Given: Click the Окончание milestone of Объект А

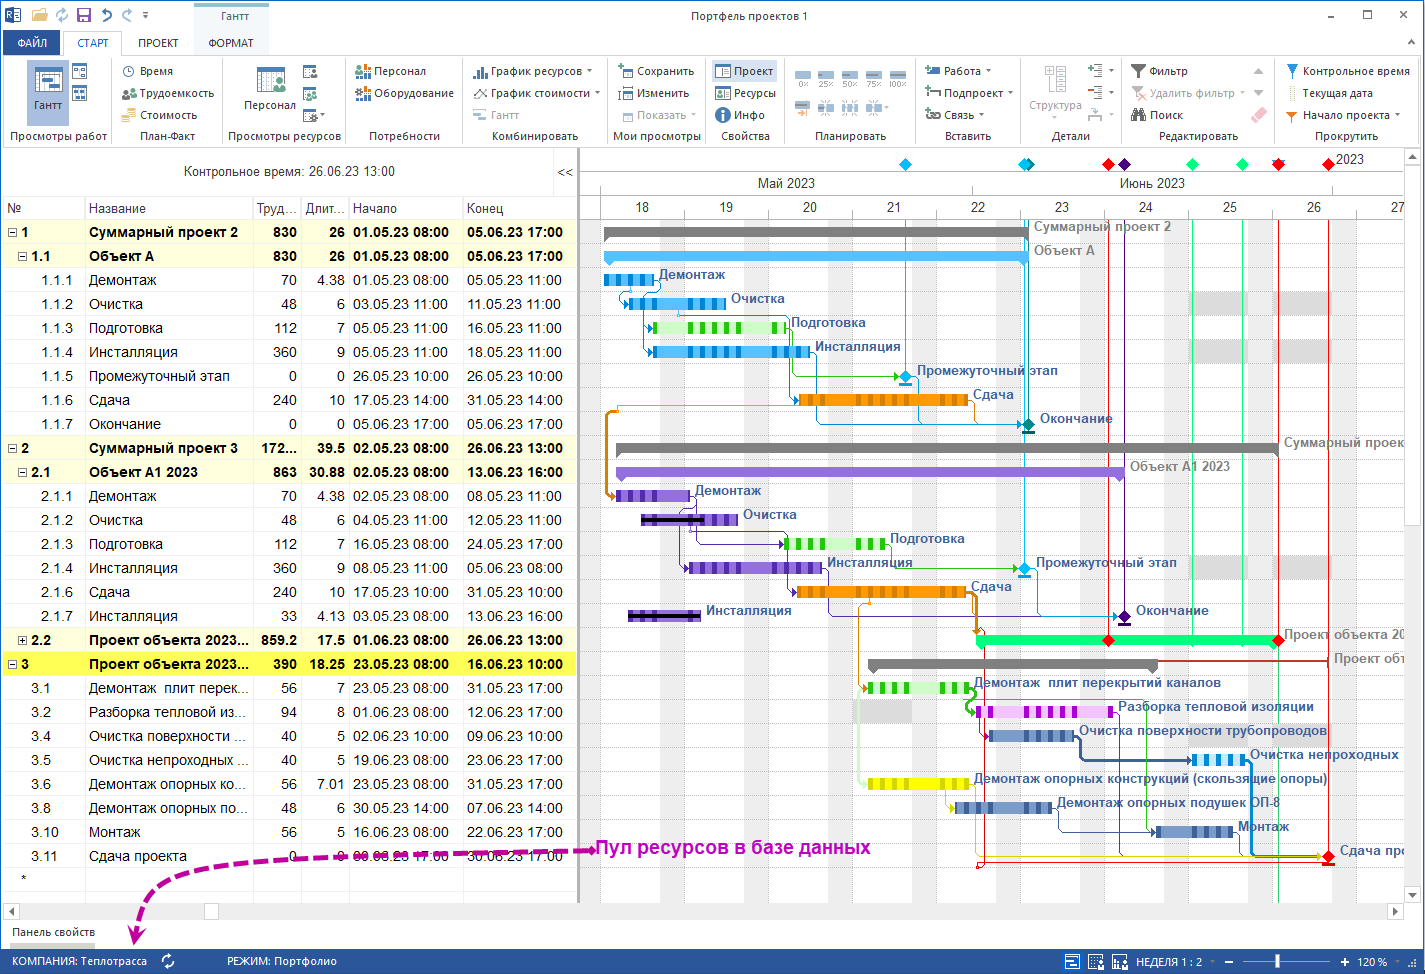Looking at the screenshot, I should [1028, 425].
